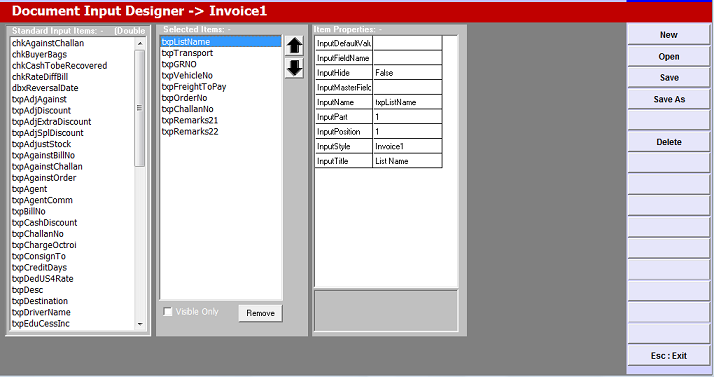Edit the InputPosition property value cell
714x377 pixels.
[407, 132]
